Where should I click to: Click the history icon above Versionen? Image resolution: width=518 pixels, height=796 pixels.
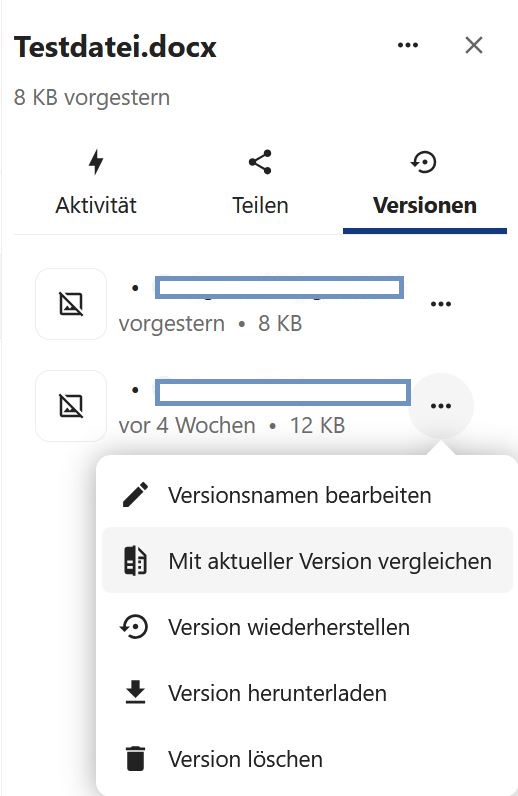pyautogui.click(x=424, y=162)
